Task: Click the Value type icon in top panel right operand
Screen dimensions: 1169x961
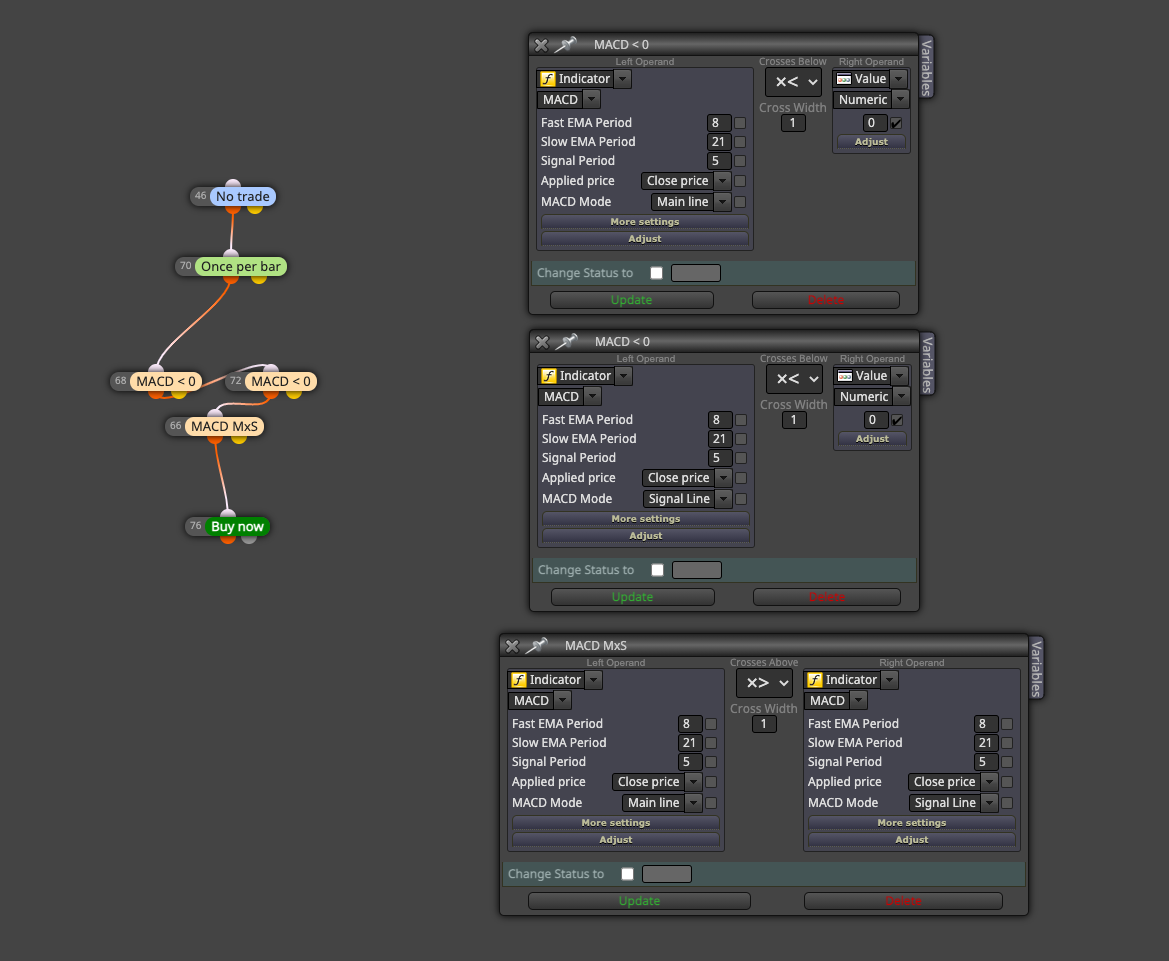Action: pos(844,79)
